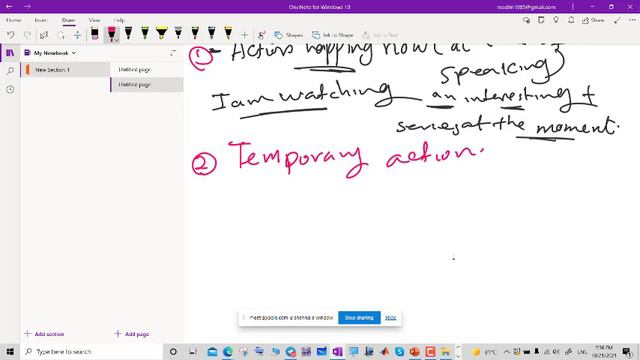Click the Redo arrow in Draw toolbar
Screen dimensions: 640x360
(27, 35)
